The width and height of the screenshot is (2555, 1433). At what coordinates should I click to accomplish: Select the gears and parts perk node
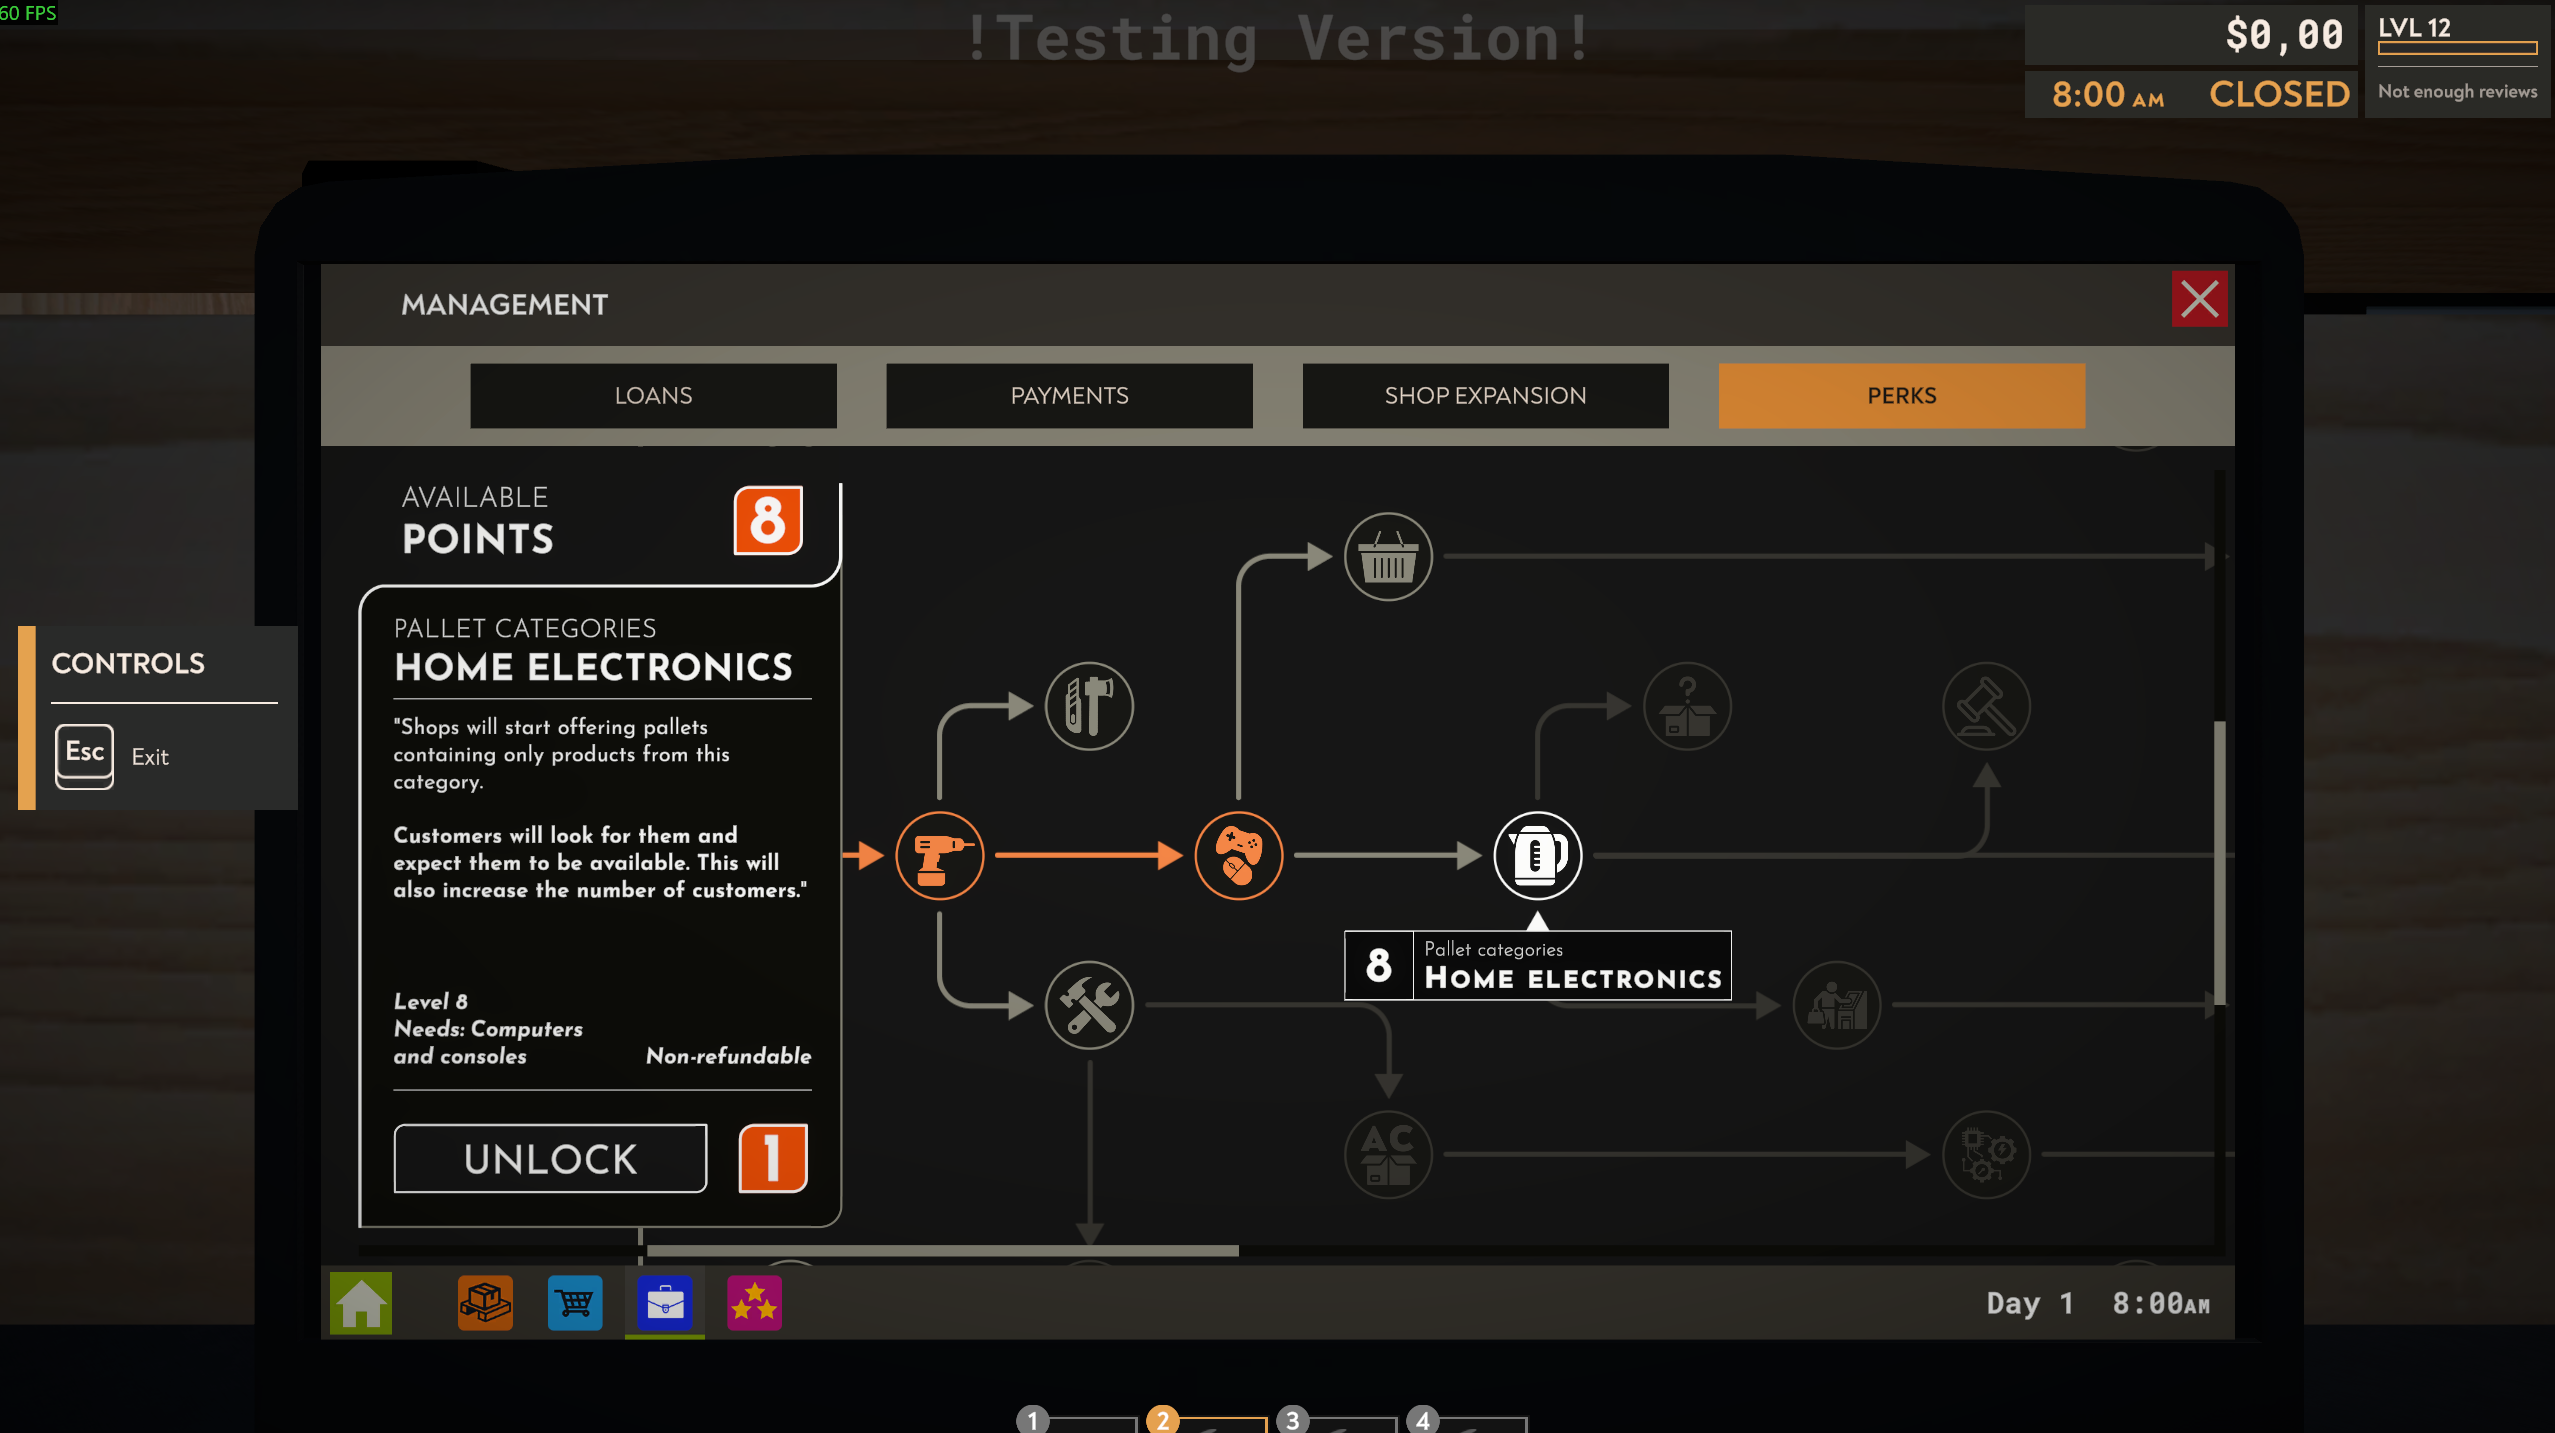pyautogui.click(x=1986, y=1154)
